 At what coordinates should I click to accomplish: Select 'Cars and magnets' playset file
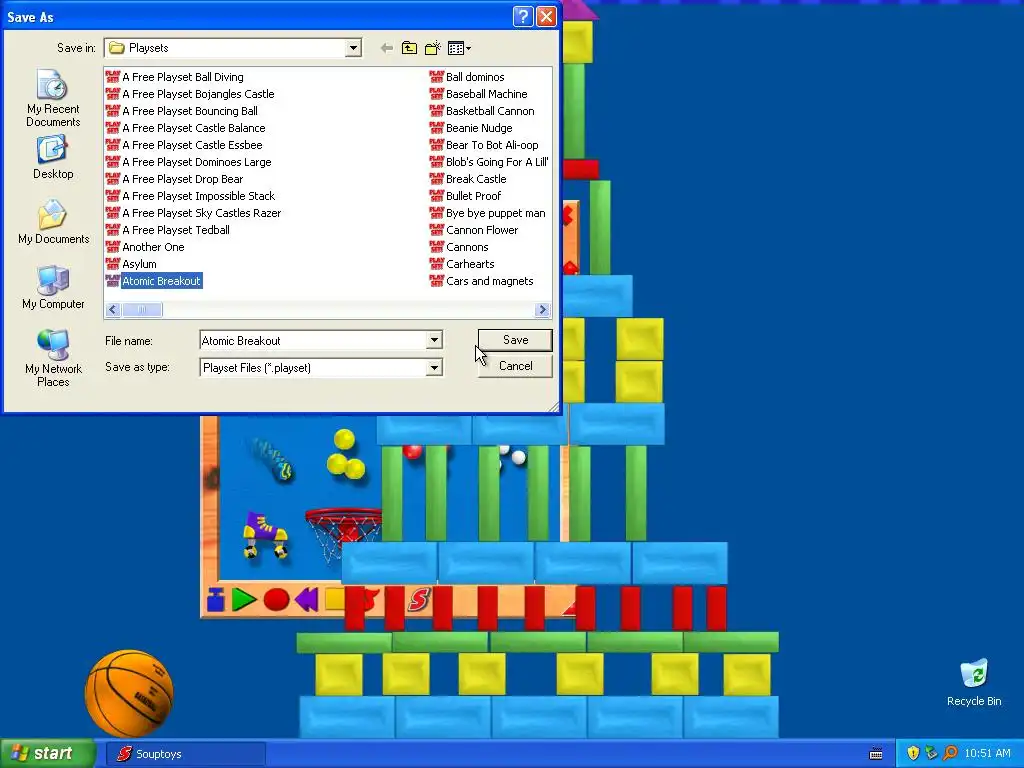482,281
